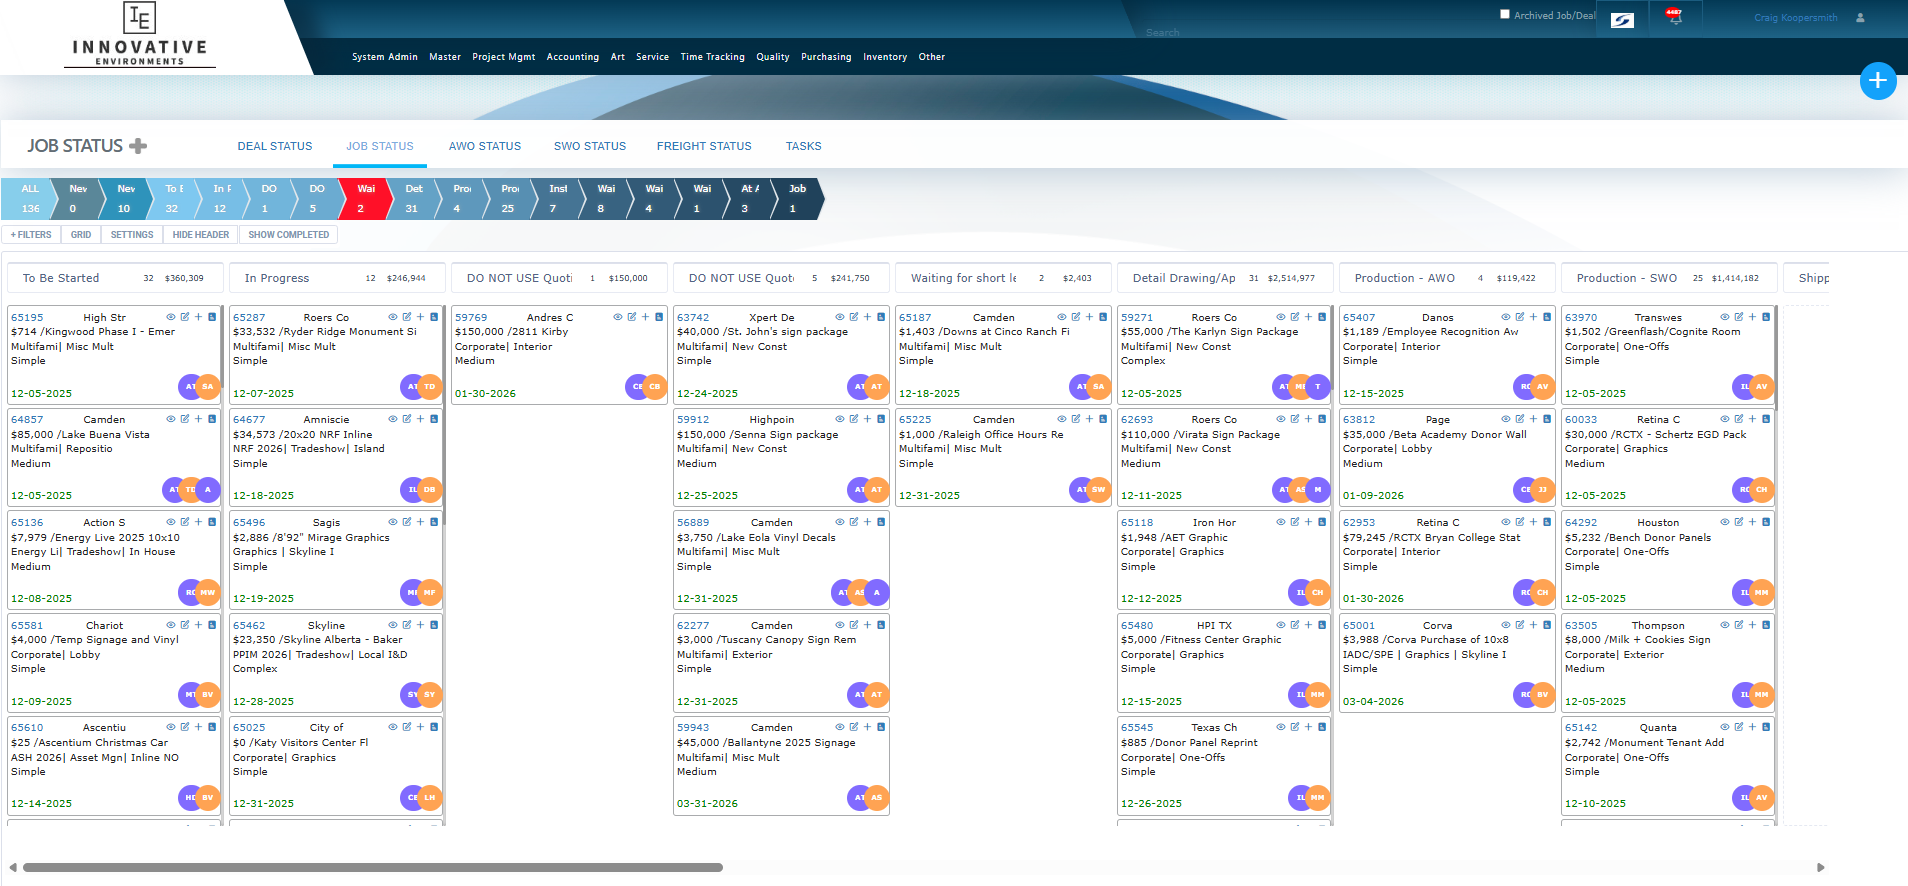This screenshot has height=886, width=1908.
Task: Edit job 62693 Roers Co card
Action: 1295,419
